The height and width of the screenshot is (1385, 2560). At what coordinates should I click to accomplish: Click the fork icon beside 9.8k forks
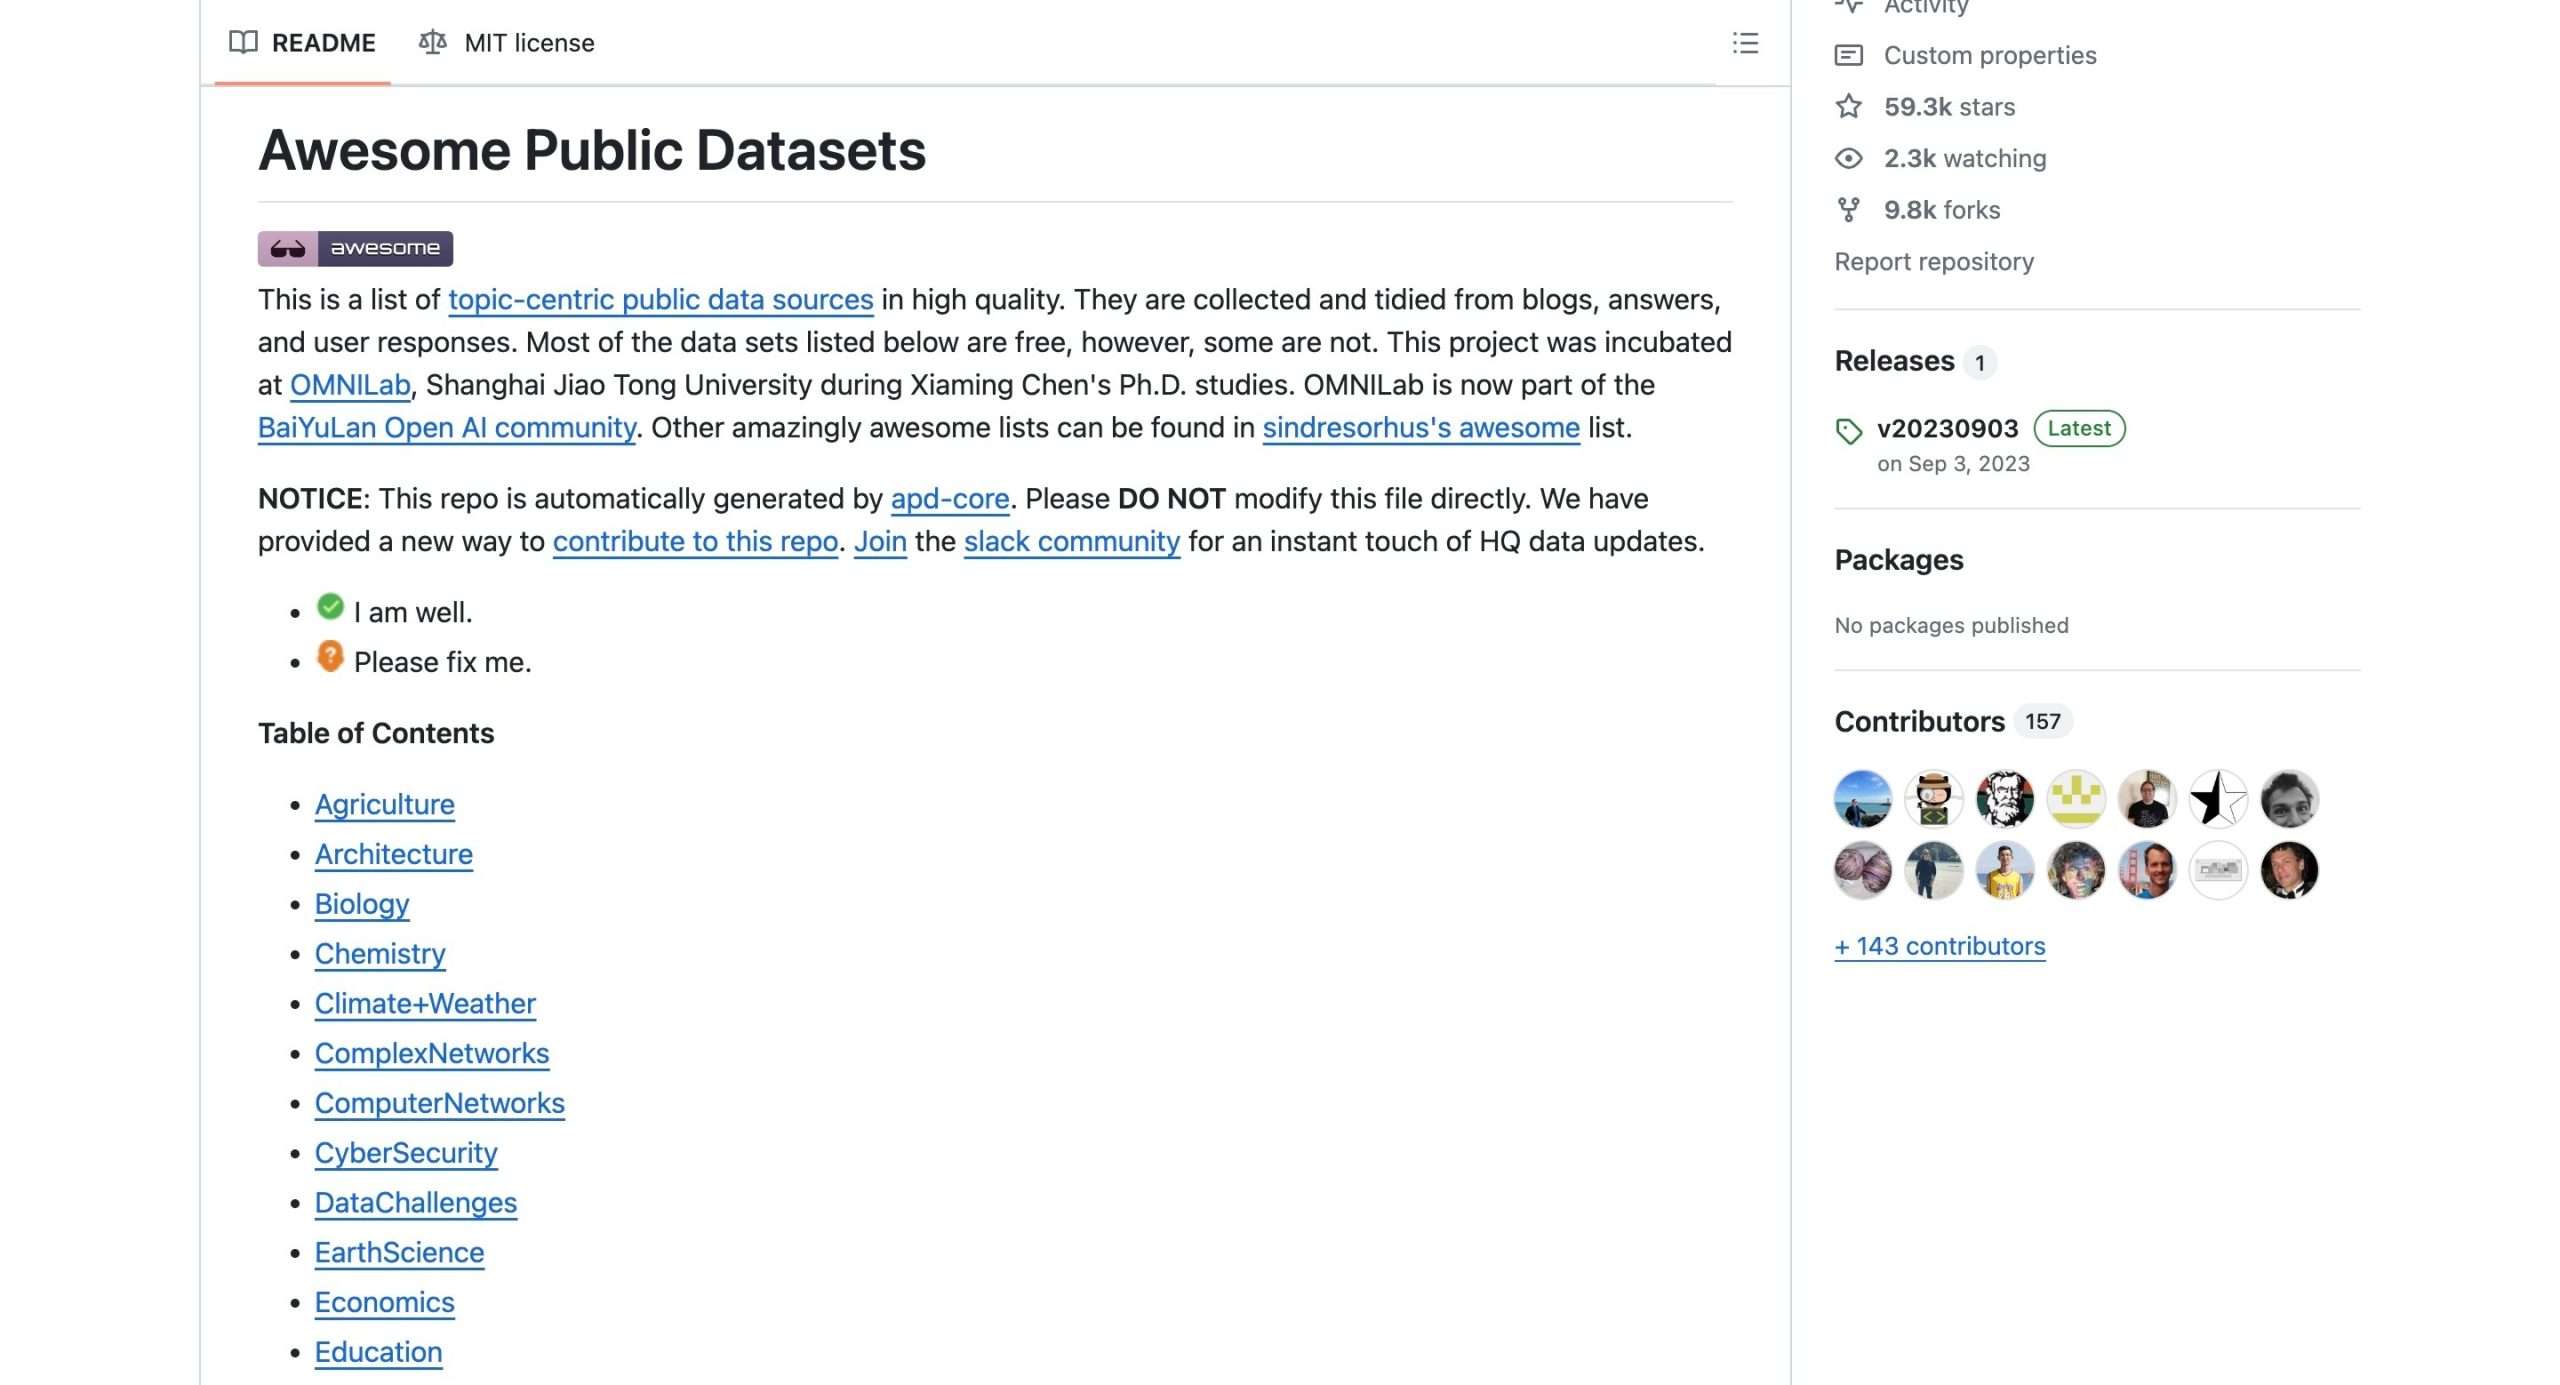point(1848,210)
